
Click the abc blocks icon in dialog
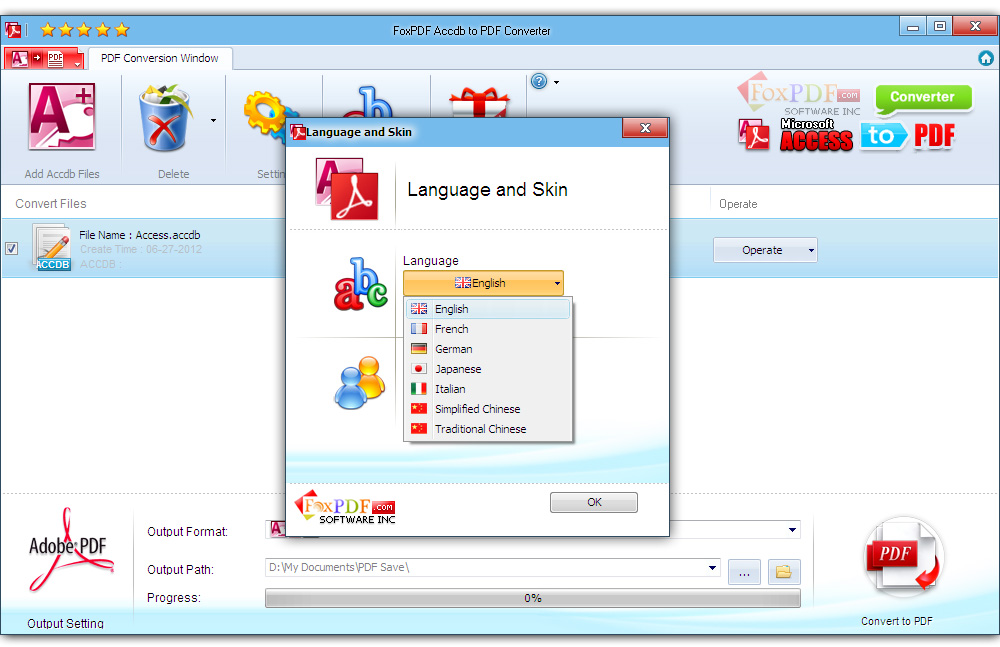(x=360, y=284)
